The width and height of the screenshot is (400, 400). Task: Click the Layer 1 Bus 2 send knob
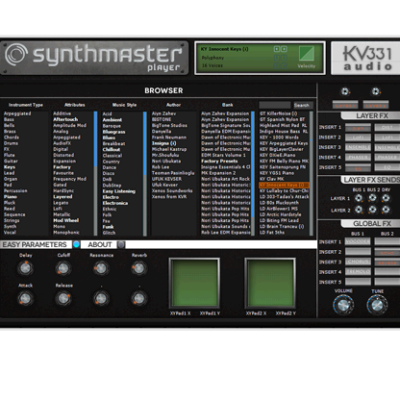pos(372,198)
